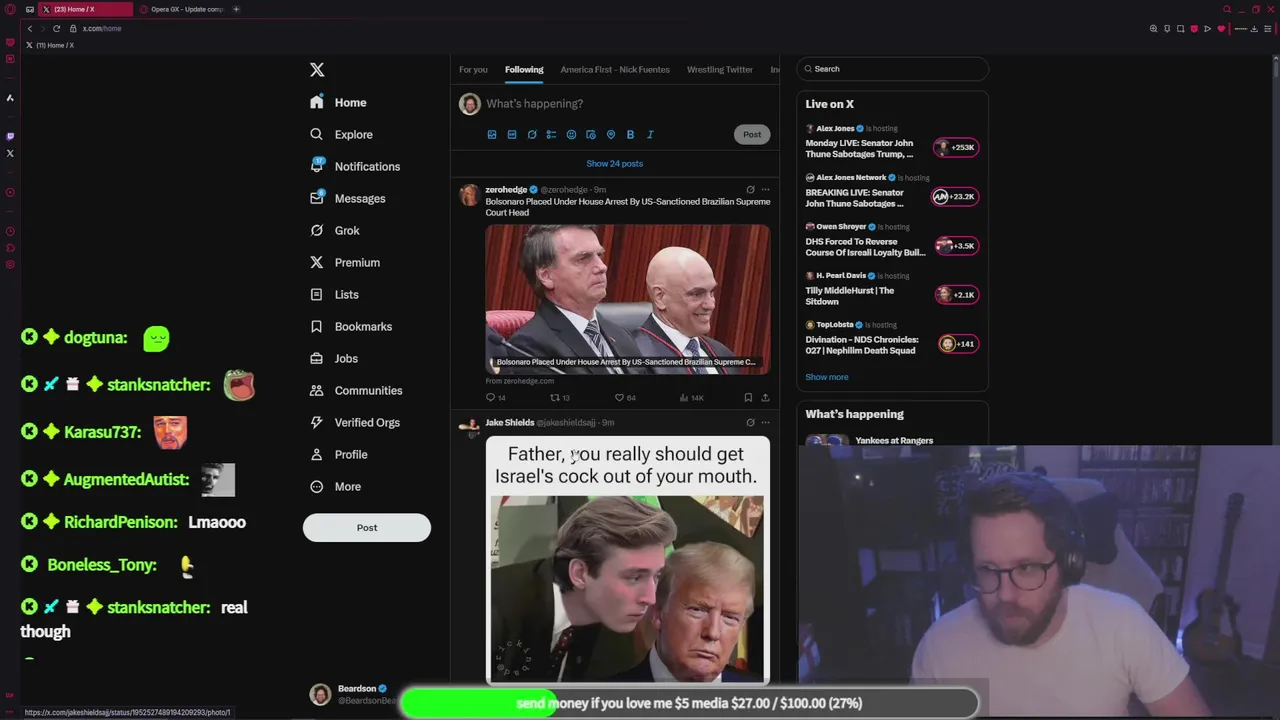1280x720 pixels.
Task: Share the zerohedge post
Action: [x=765, y=397]
